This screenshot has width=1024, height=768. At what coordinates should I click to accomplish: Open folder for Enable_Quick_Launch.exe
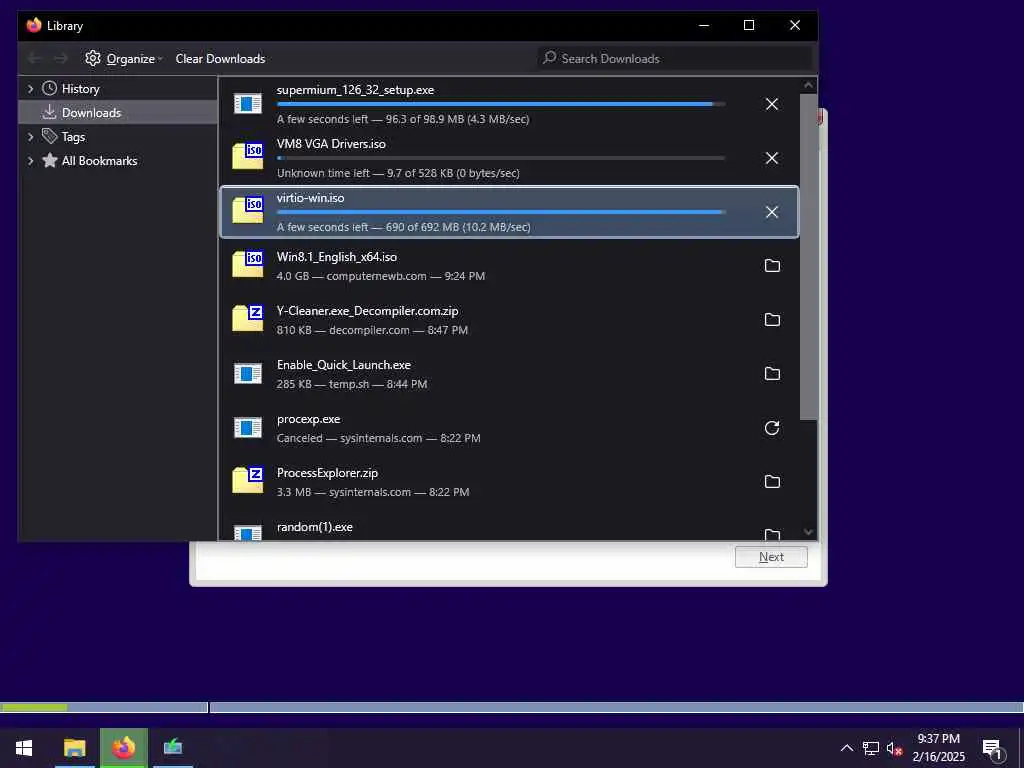772,374
